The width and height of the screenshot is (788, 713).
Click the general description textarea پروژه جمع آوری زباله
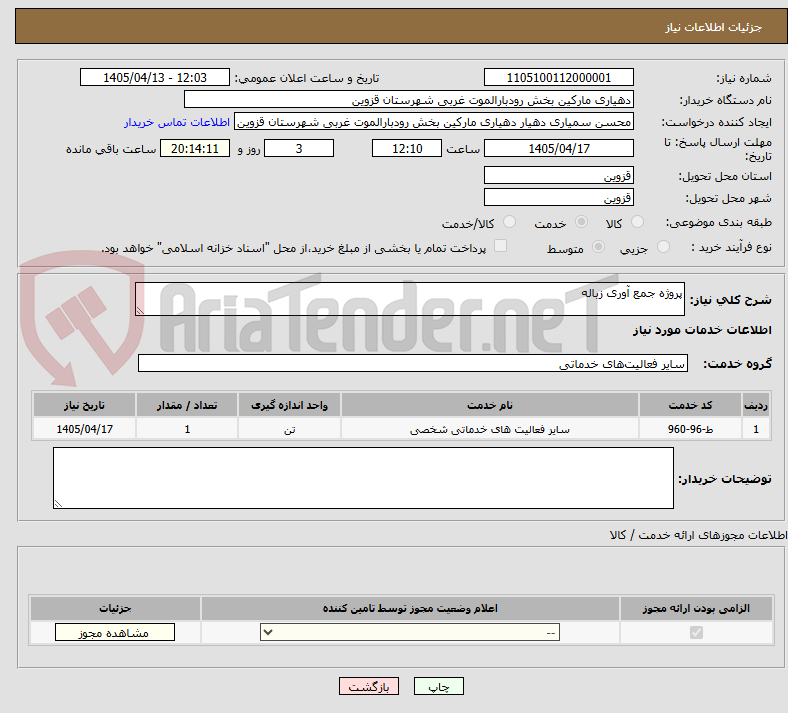click(x=410, y=299)
